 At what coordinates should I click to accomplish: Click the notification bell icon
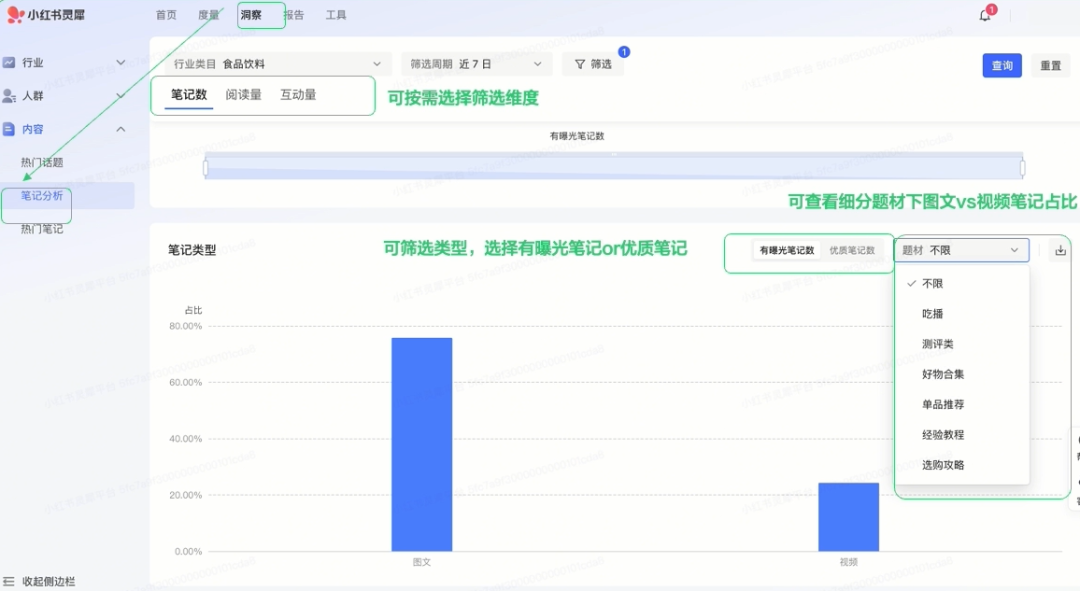(x=985, y=15)
